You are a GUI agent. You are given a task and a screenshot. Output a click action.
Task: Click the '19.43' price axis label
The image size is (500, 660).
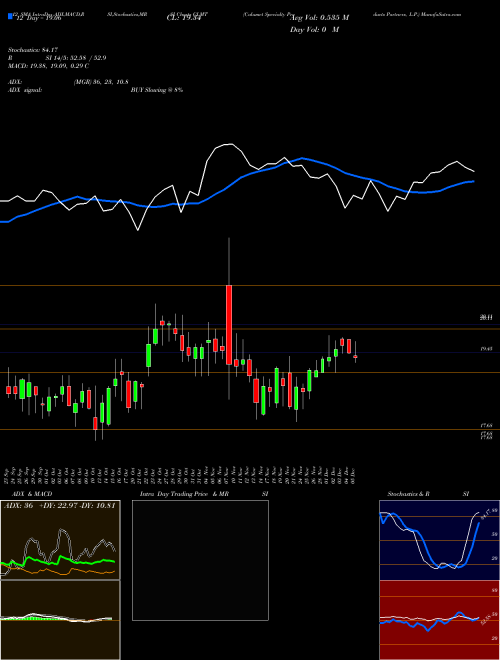pyautogui.click(x=486, y=349)
